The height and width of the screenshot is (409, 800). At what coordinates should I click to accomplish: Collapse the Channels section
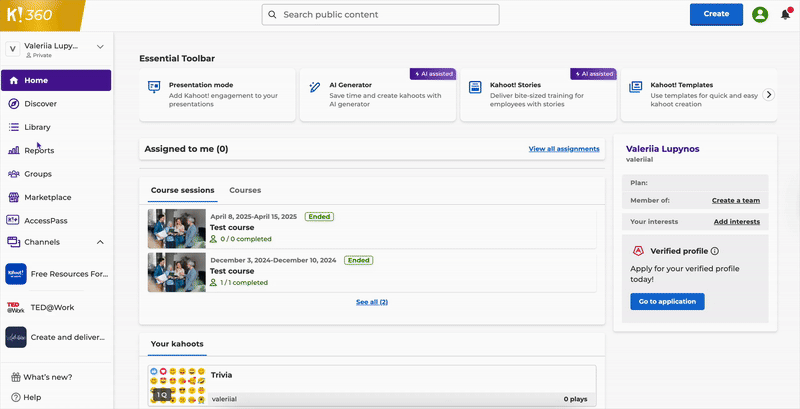100,242
